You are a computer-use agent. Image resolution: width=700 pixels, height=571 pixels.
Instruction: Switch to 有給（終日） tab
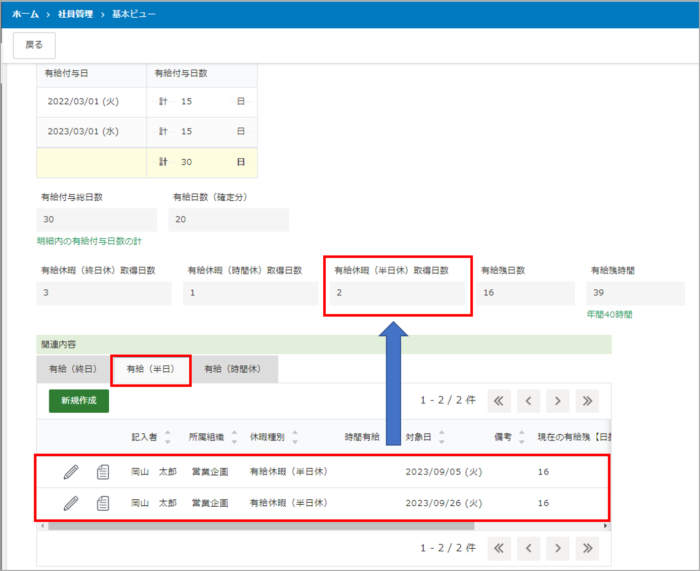click(x=73, y=369)
